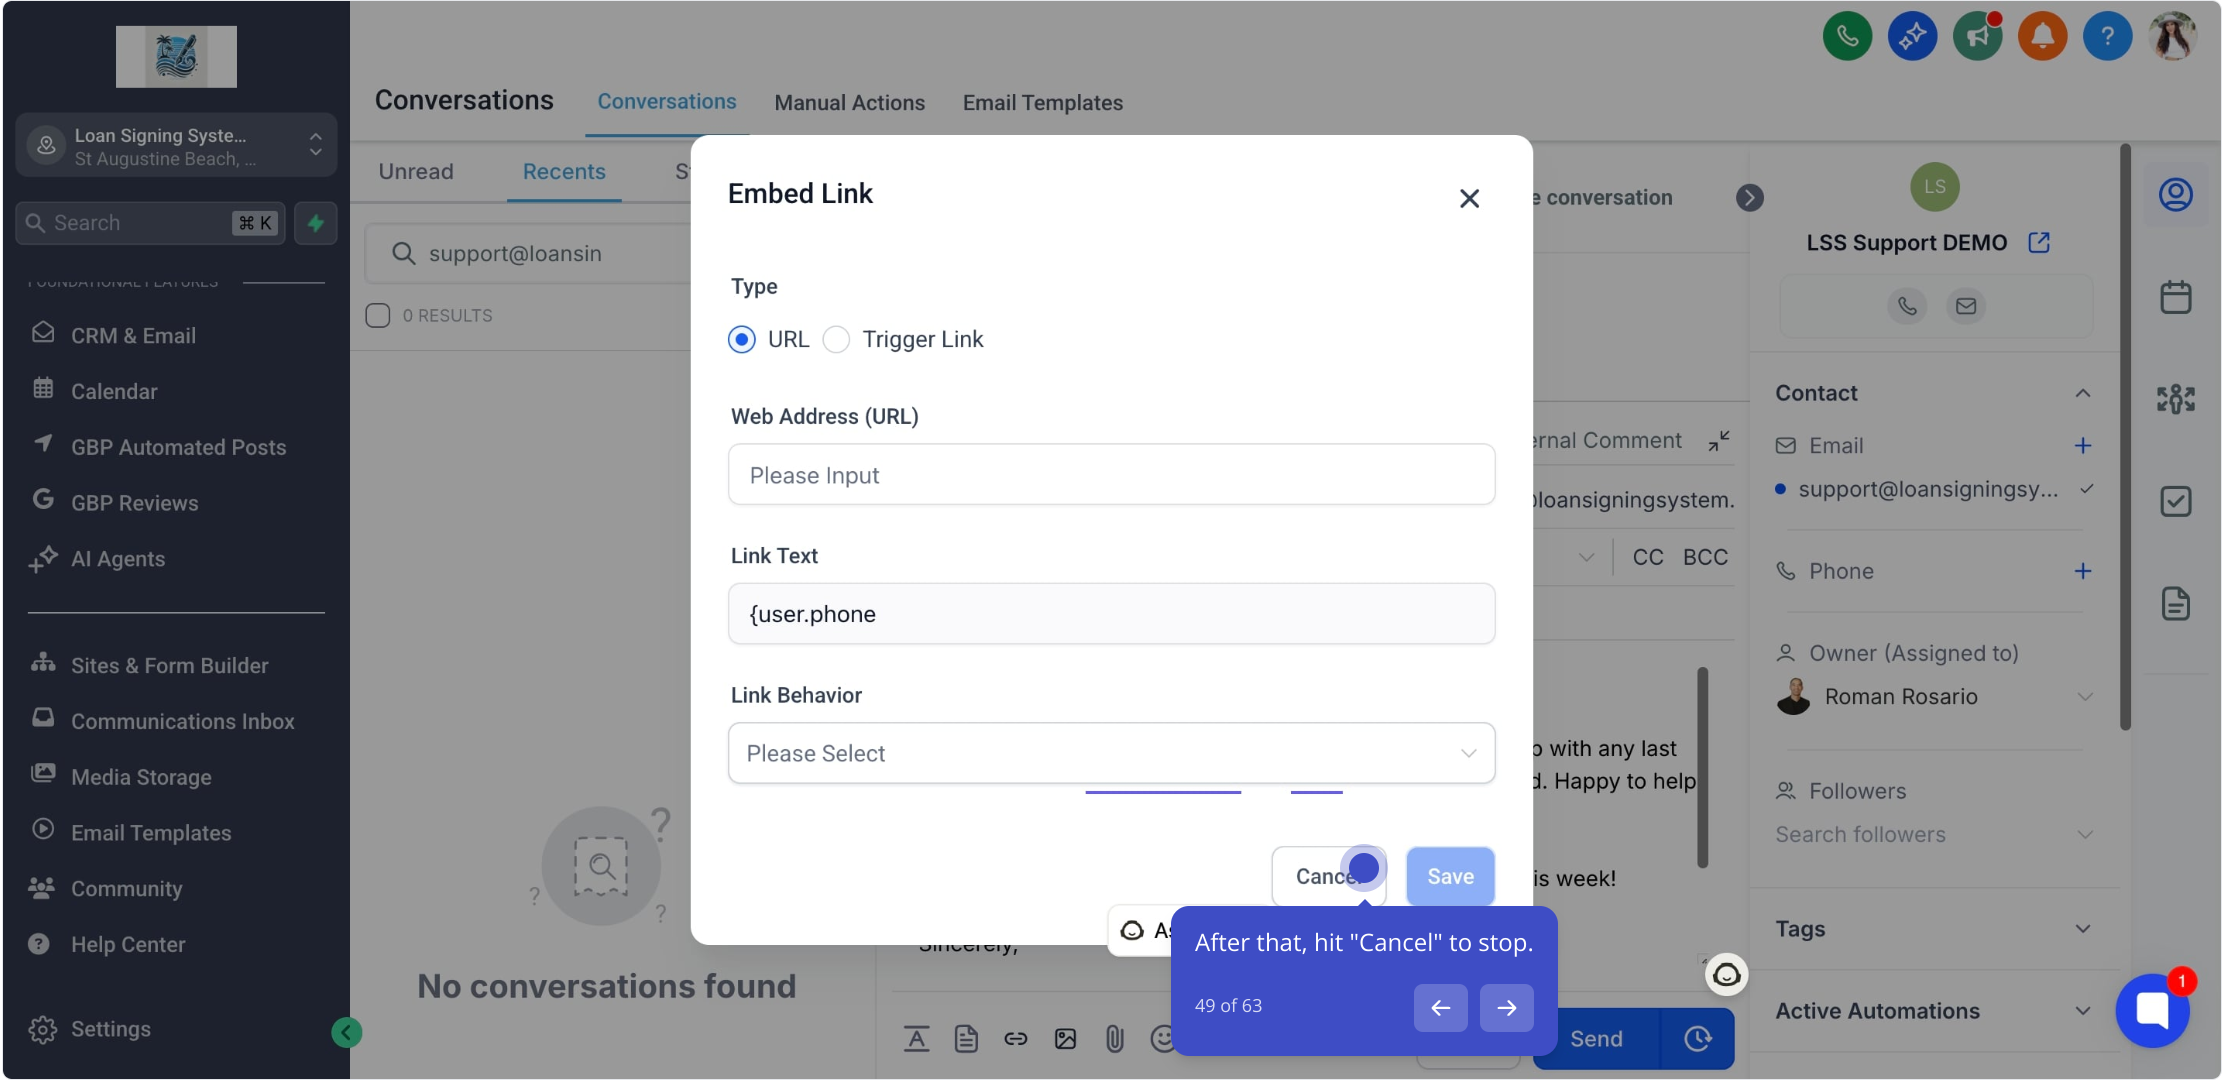Screen dimensions: 2224x1080
Task: Switch location via Loan Signing System selector
Action: click(176, 146)
